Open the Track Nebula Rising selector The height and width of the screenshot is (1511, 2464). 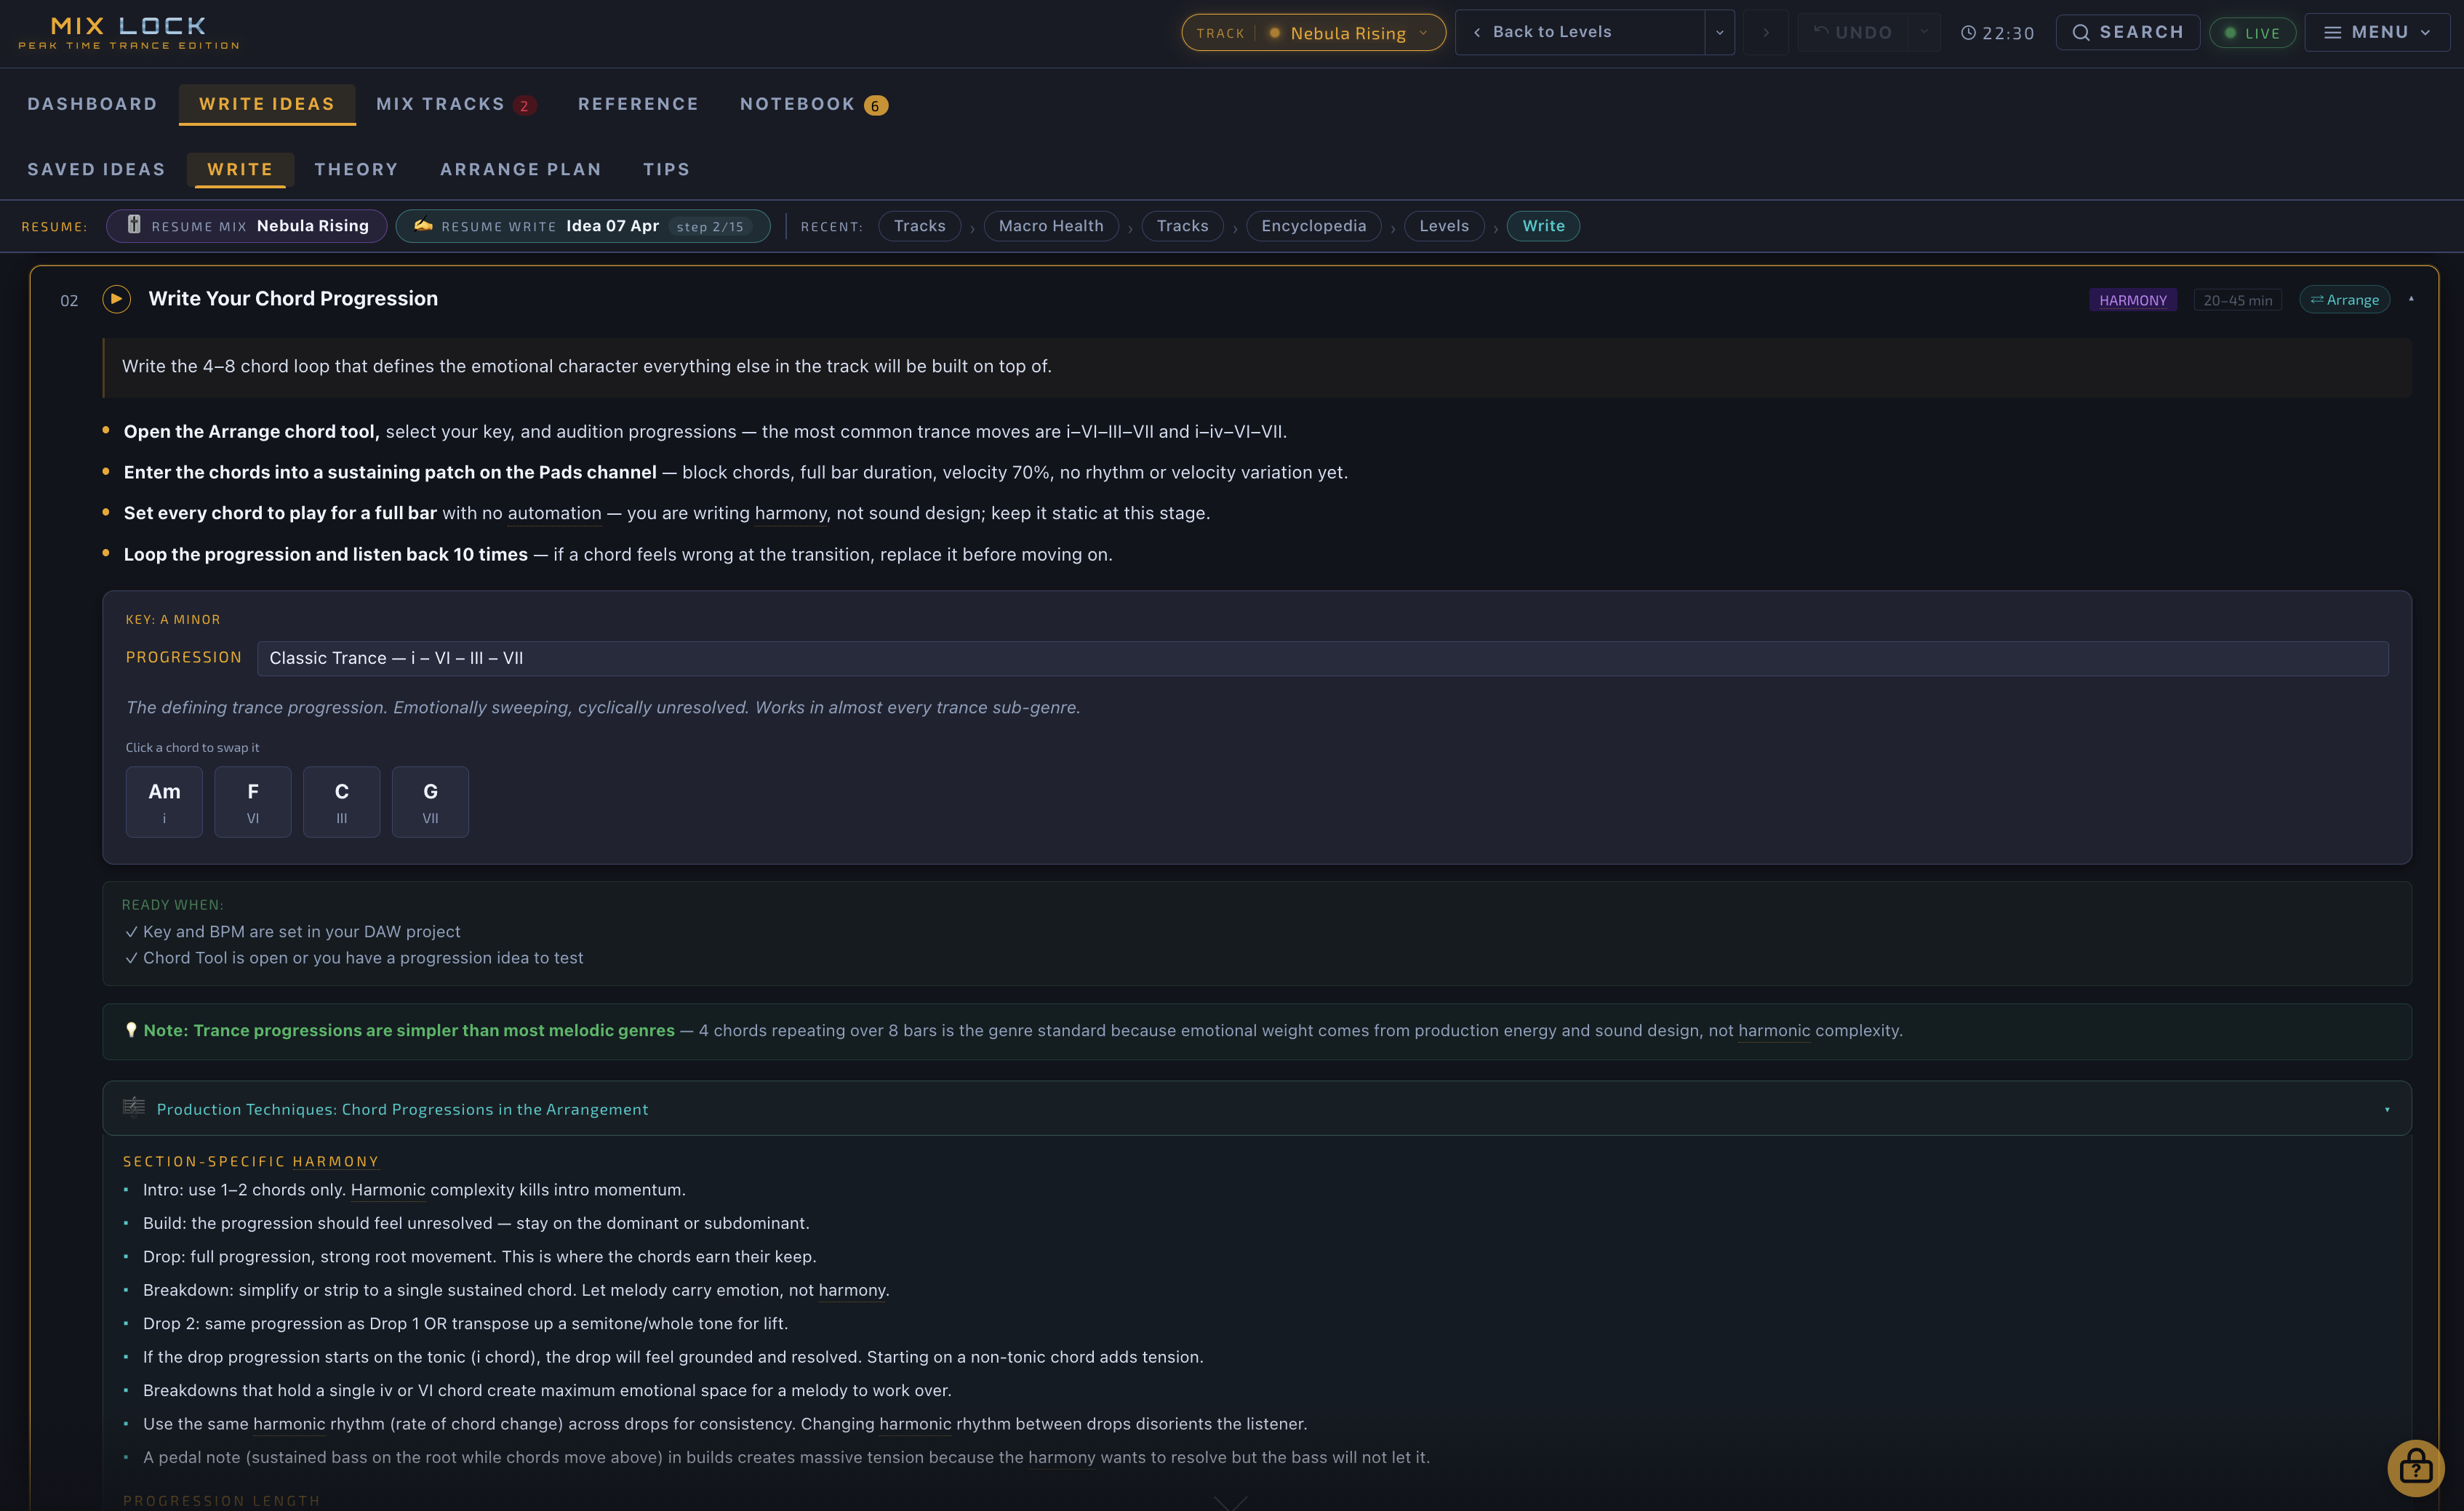click(1313, 33)
